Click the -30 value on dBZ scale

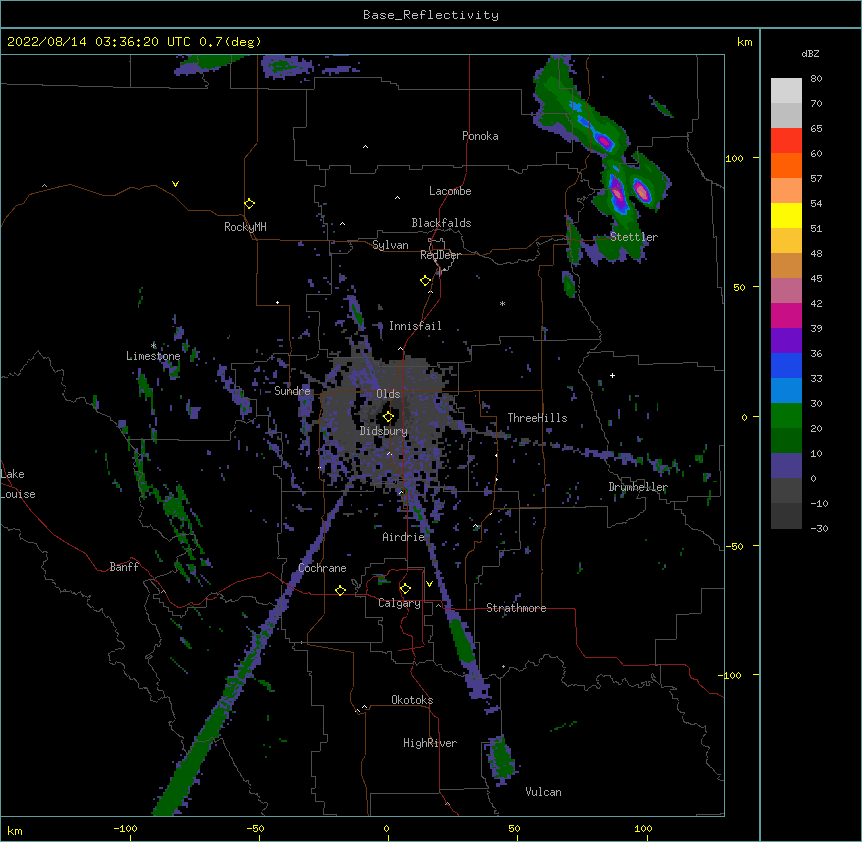819,528
